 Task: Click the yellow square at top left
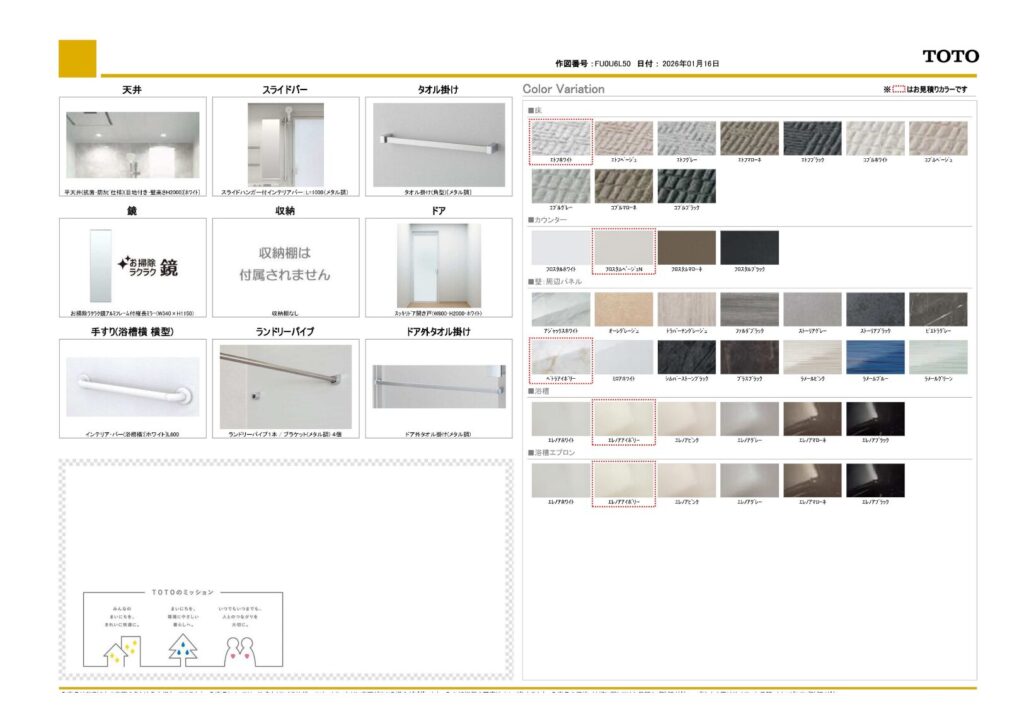click(78, 58)
